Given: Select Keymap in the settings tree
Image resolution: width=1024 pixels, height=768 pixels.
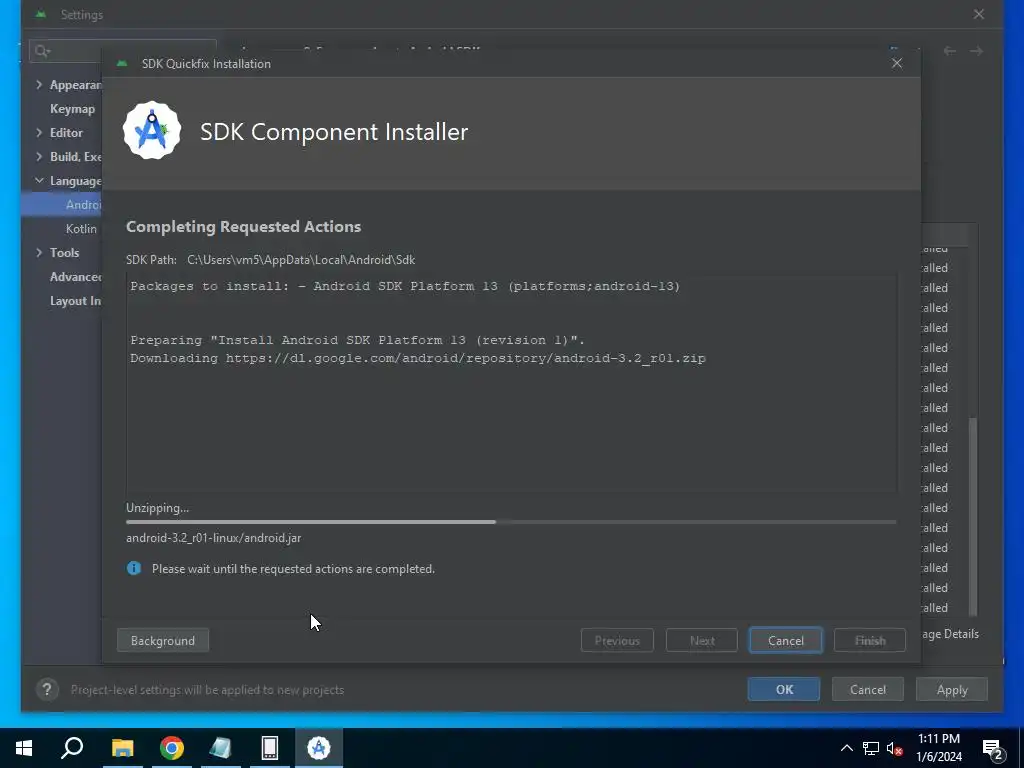Looking at the screenshot, I should click(72, 108).
